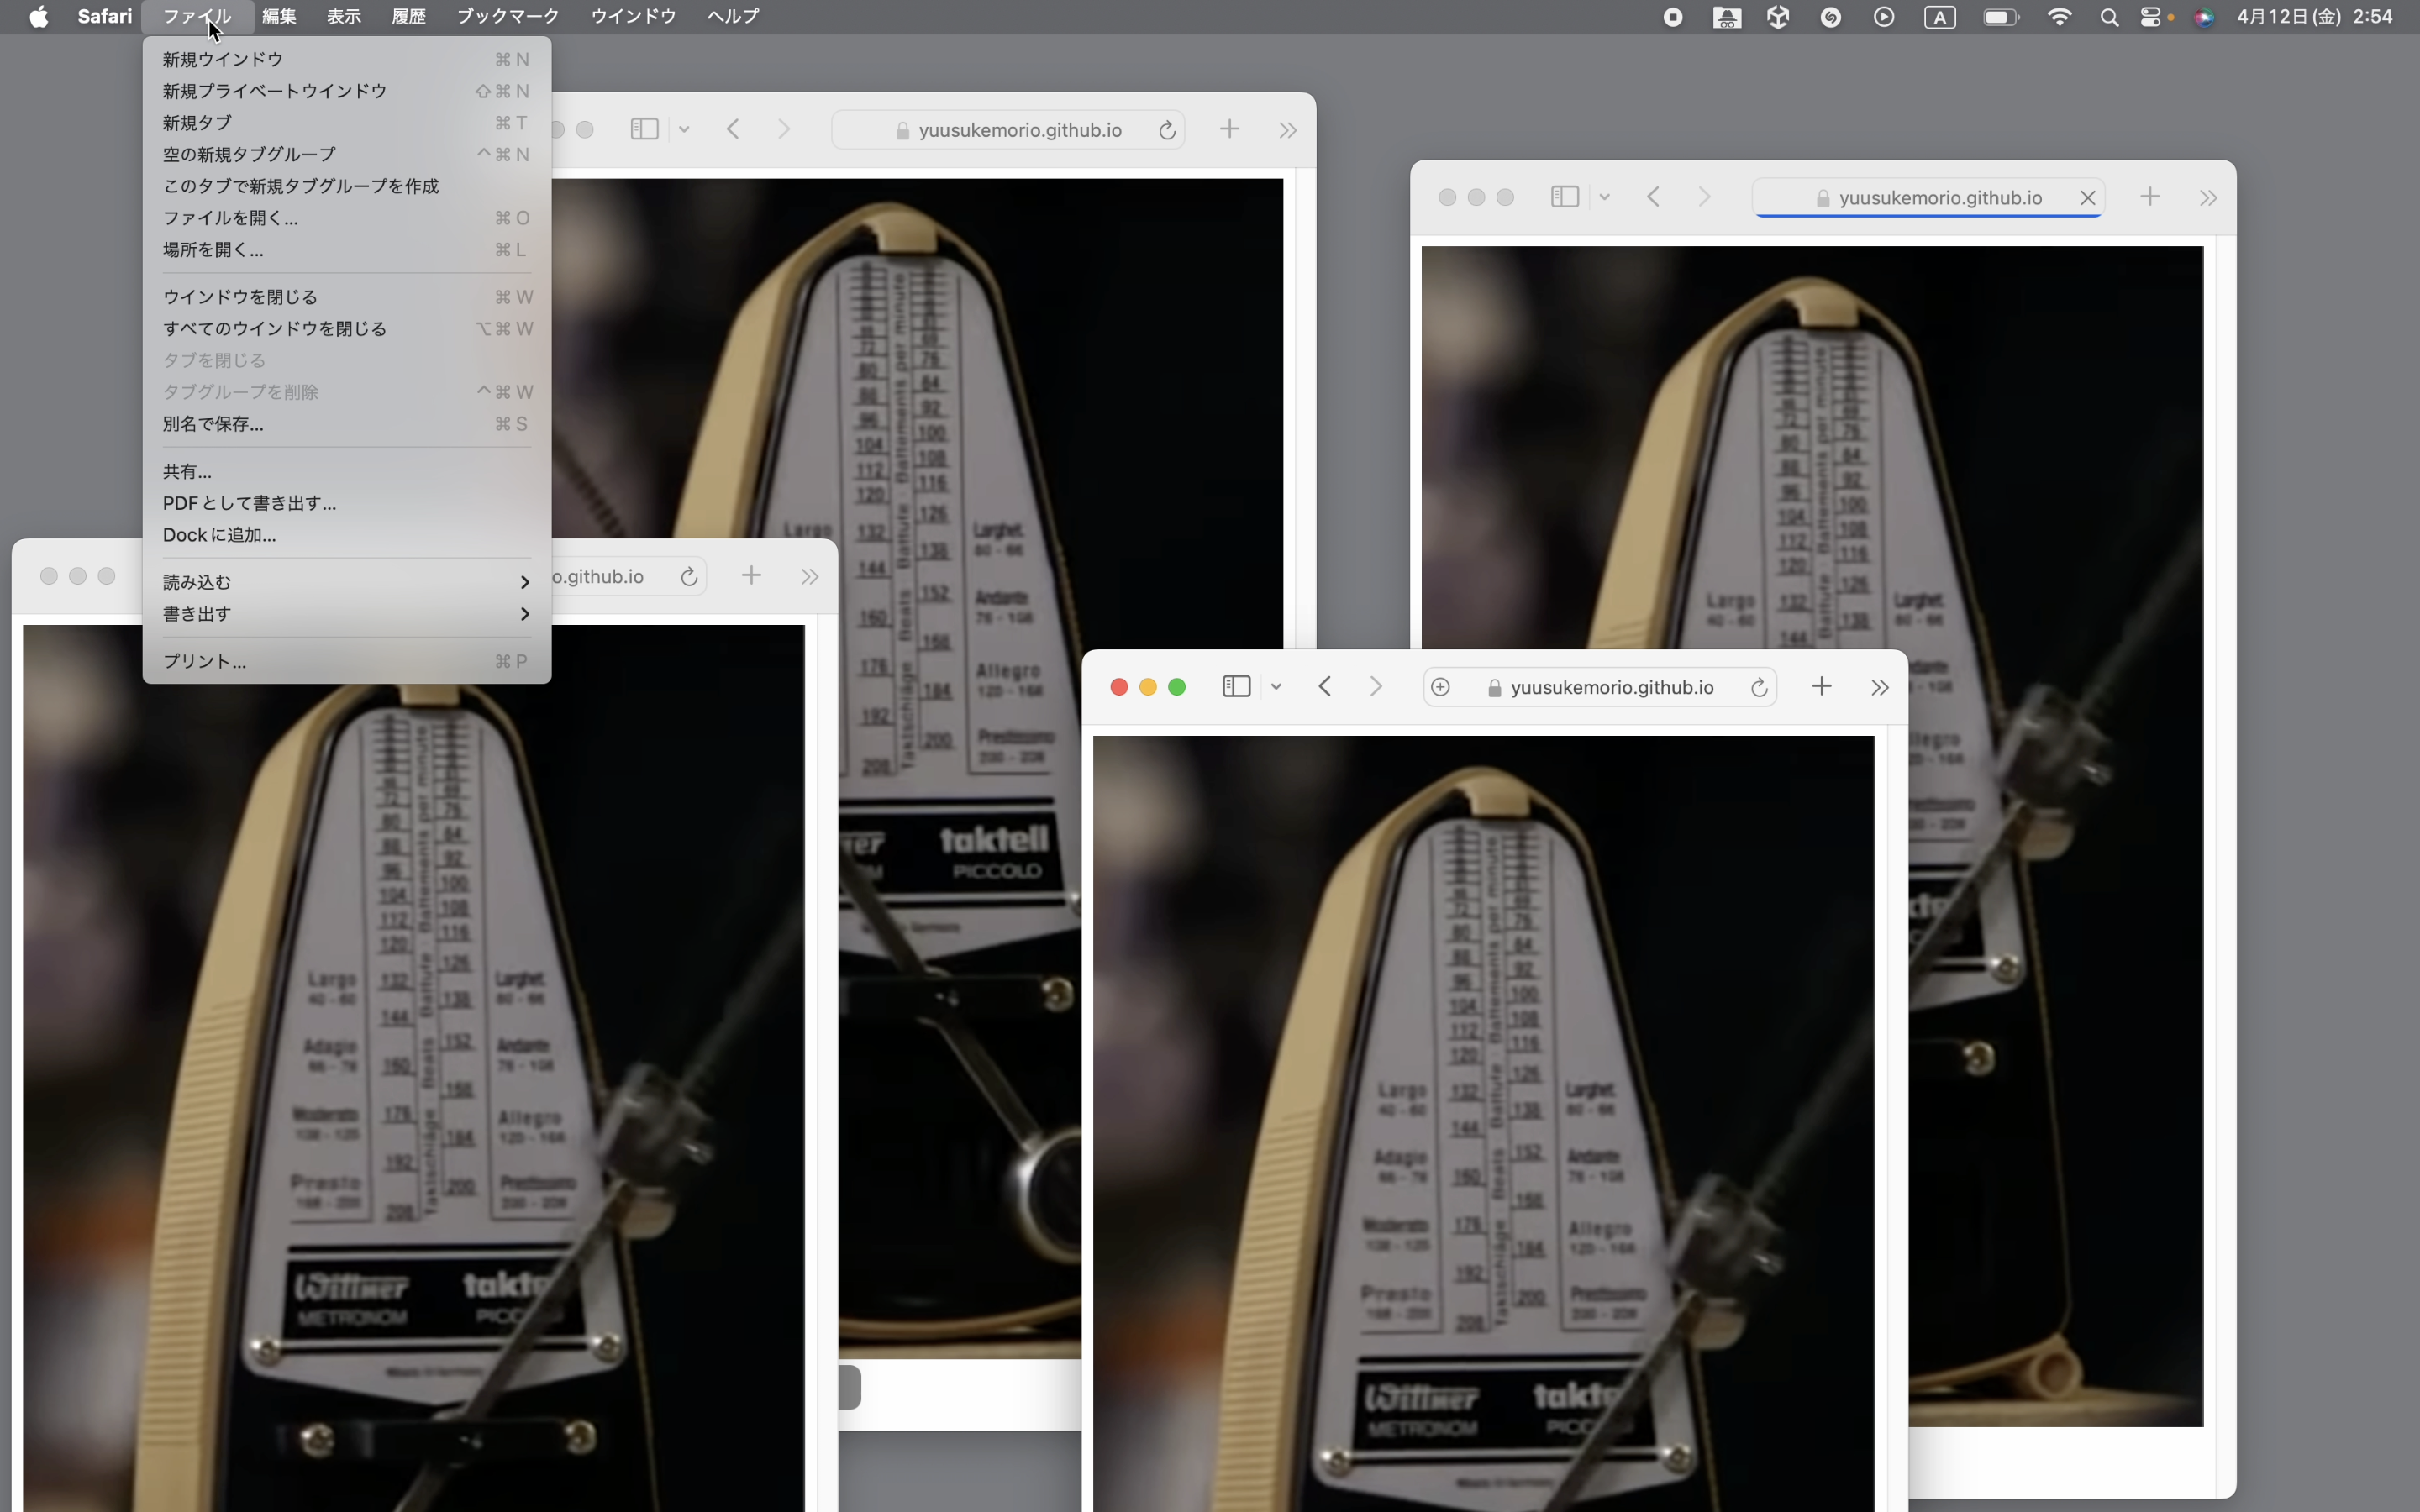Toggle sidebar in the right Safari window
Image resolution: width=2420 pixels, height=1512 pixels.
tap(1564, 197)
